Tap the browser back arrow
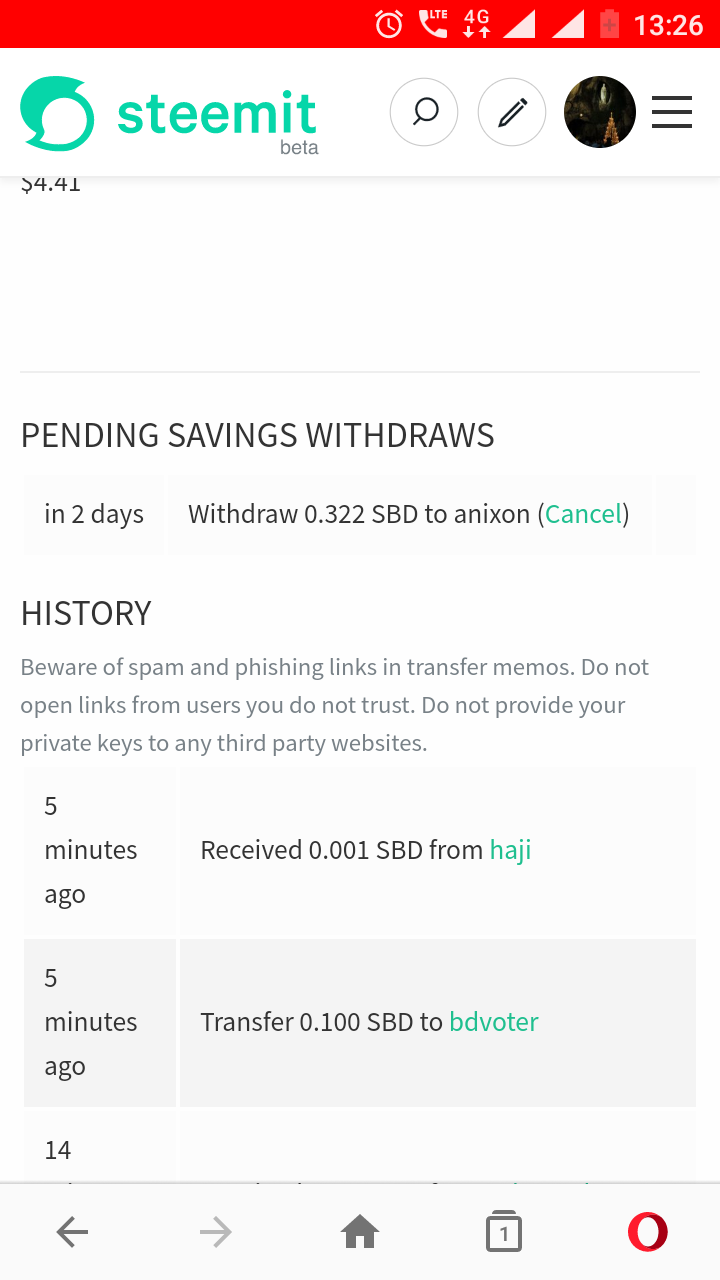Viewport: 720px width, 1280px height. pos(72,1233)
